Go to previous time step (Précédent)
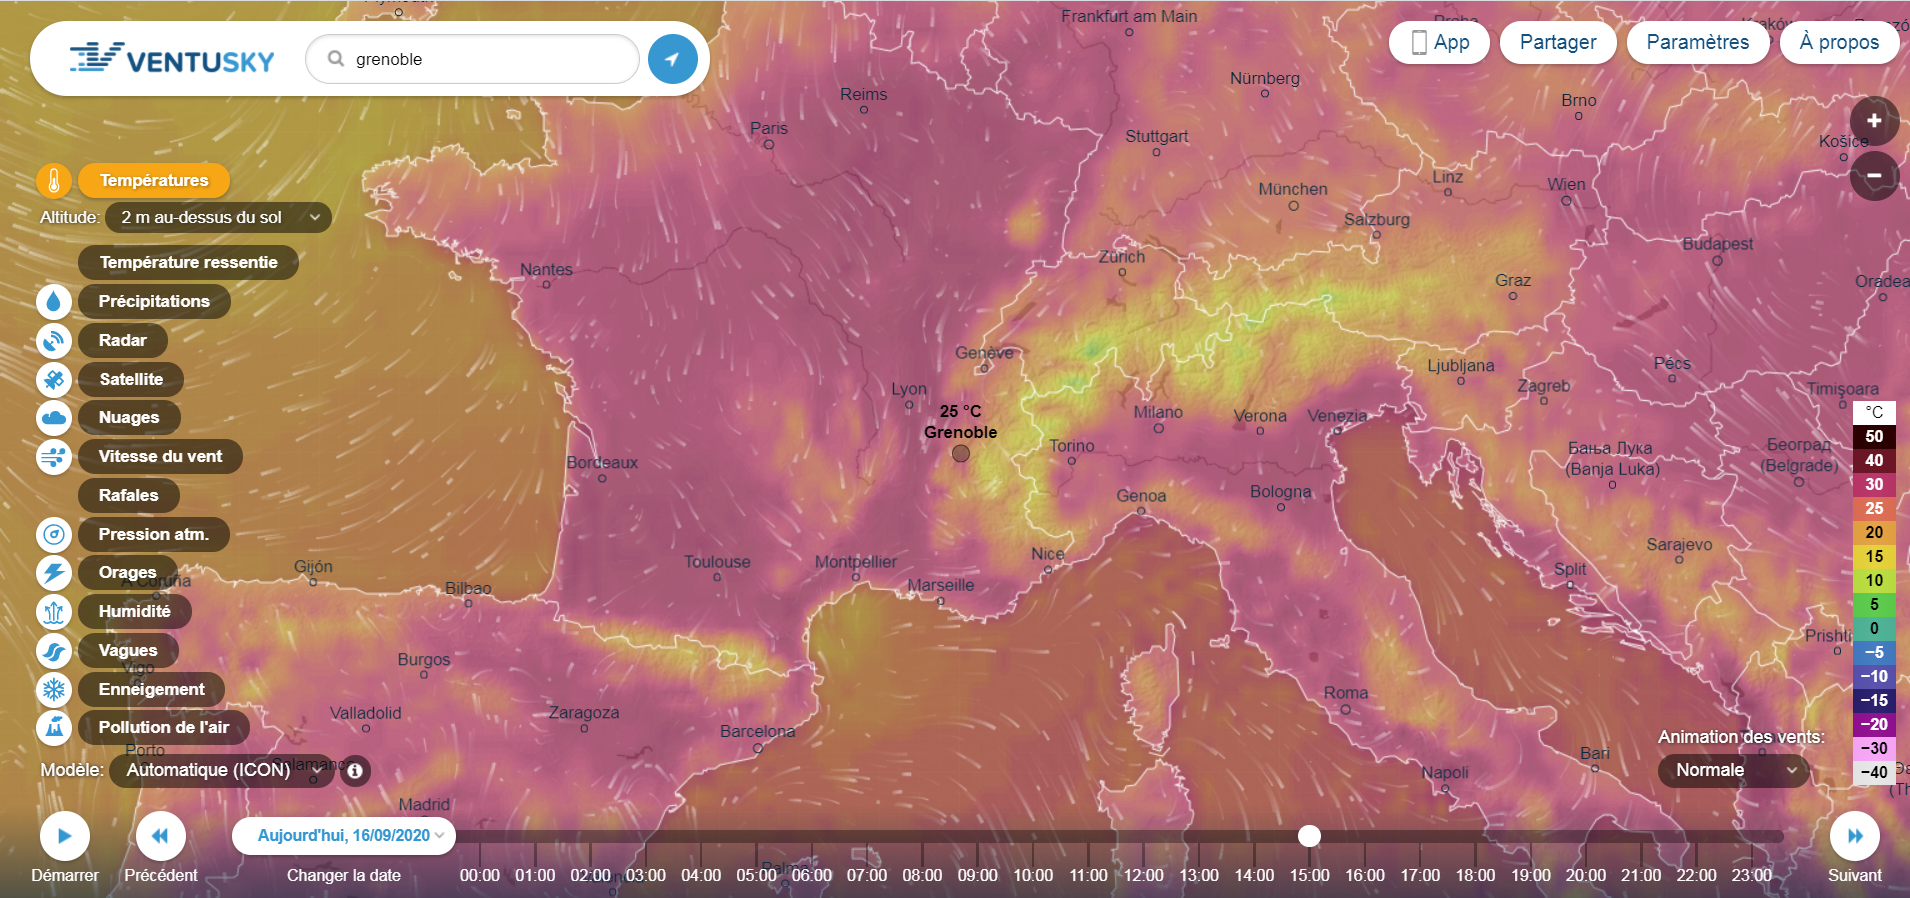Screen dimensions: 1910x898 tap(160, 836)
